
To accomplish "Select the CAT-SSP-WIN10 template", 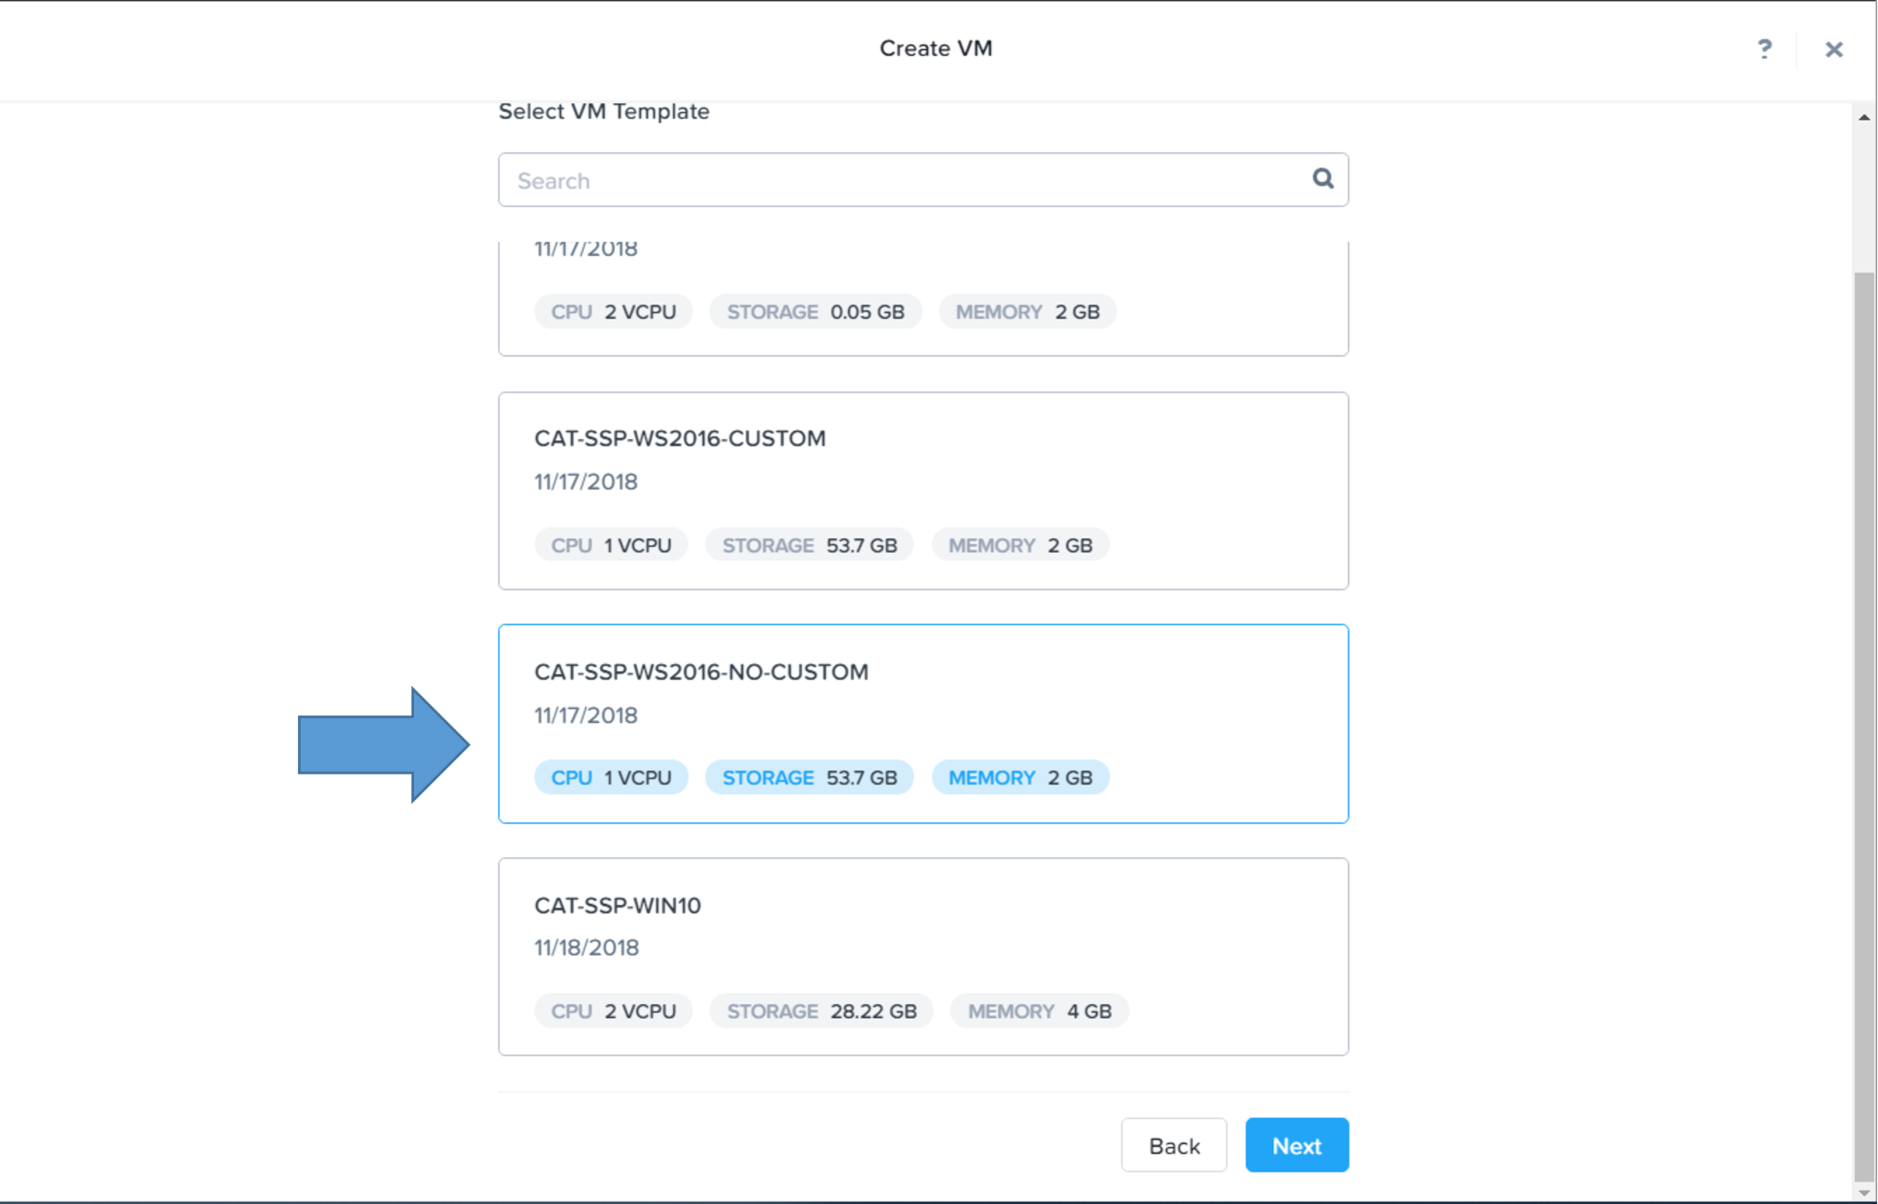I will pyautogui.click(x=923, y=957).
